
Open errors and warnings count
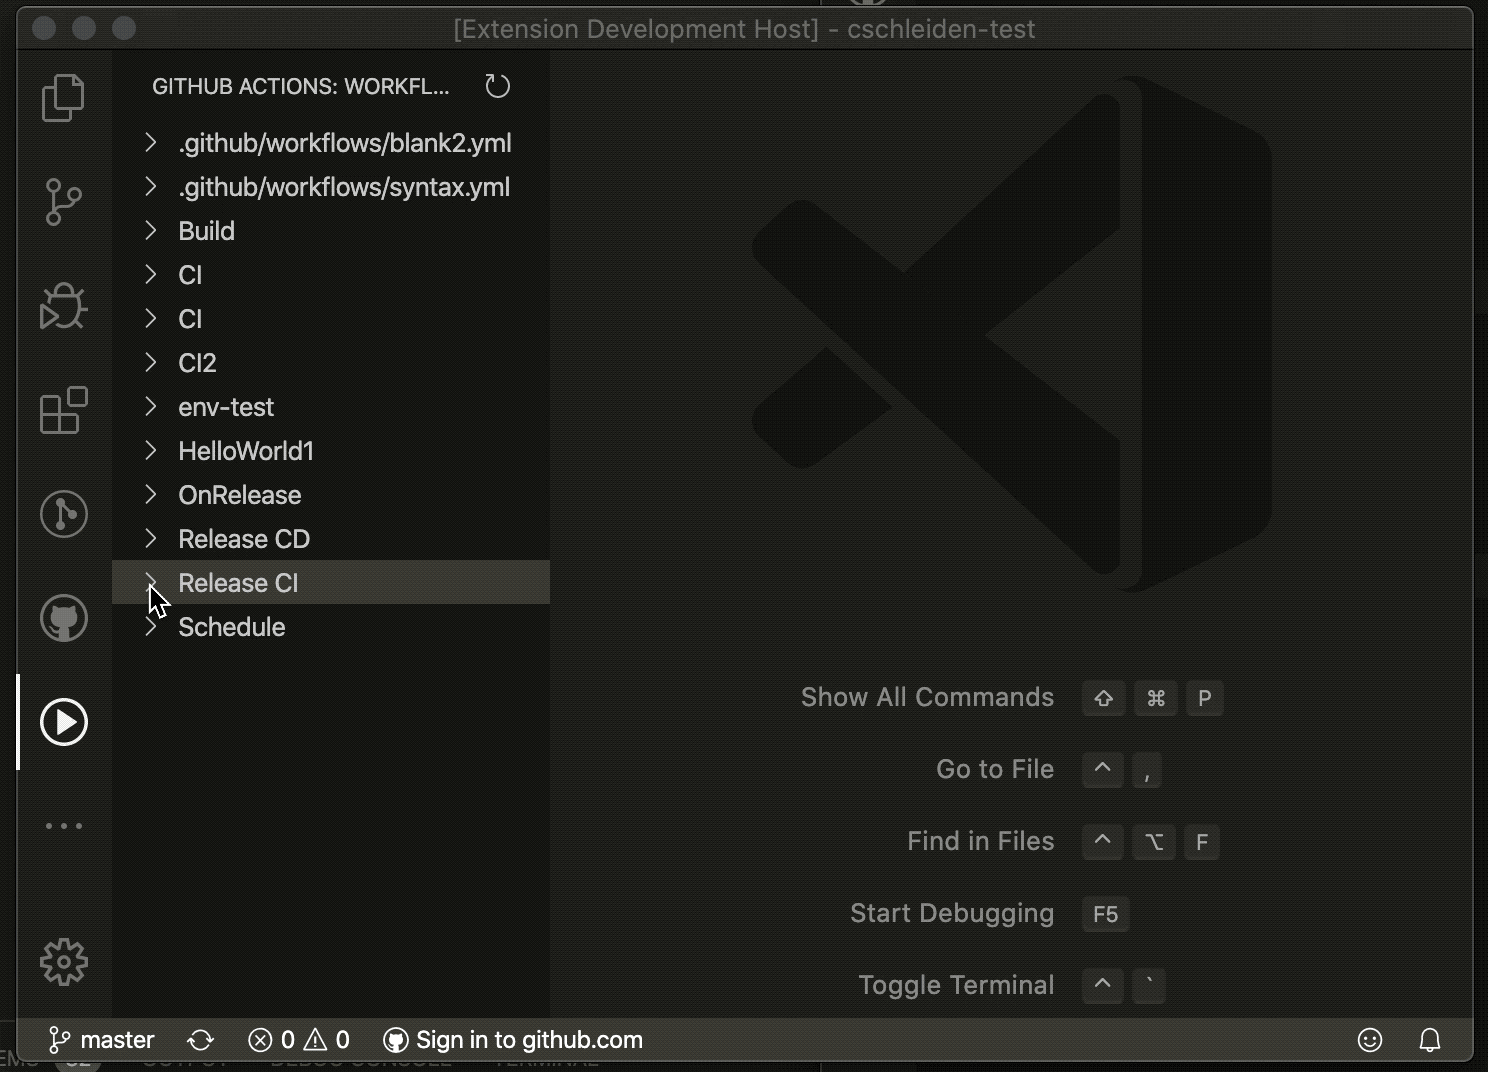[299, 1040]
